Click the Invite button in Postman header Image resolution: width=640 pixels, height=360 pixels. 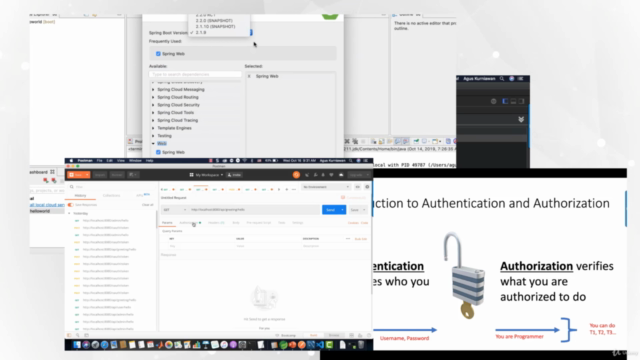(235, 175)
